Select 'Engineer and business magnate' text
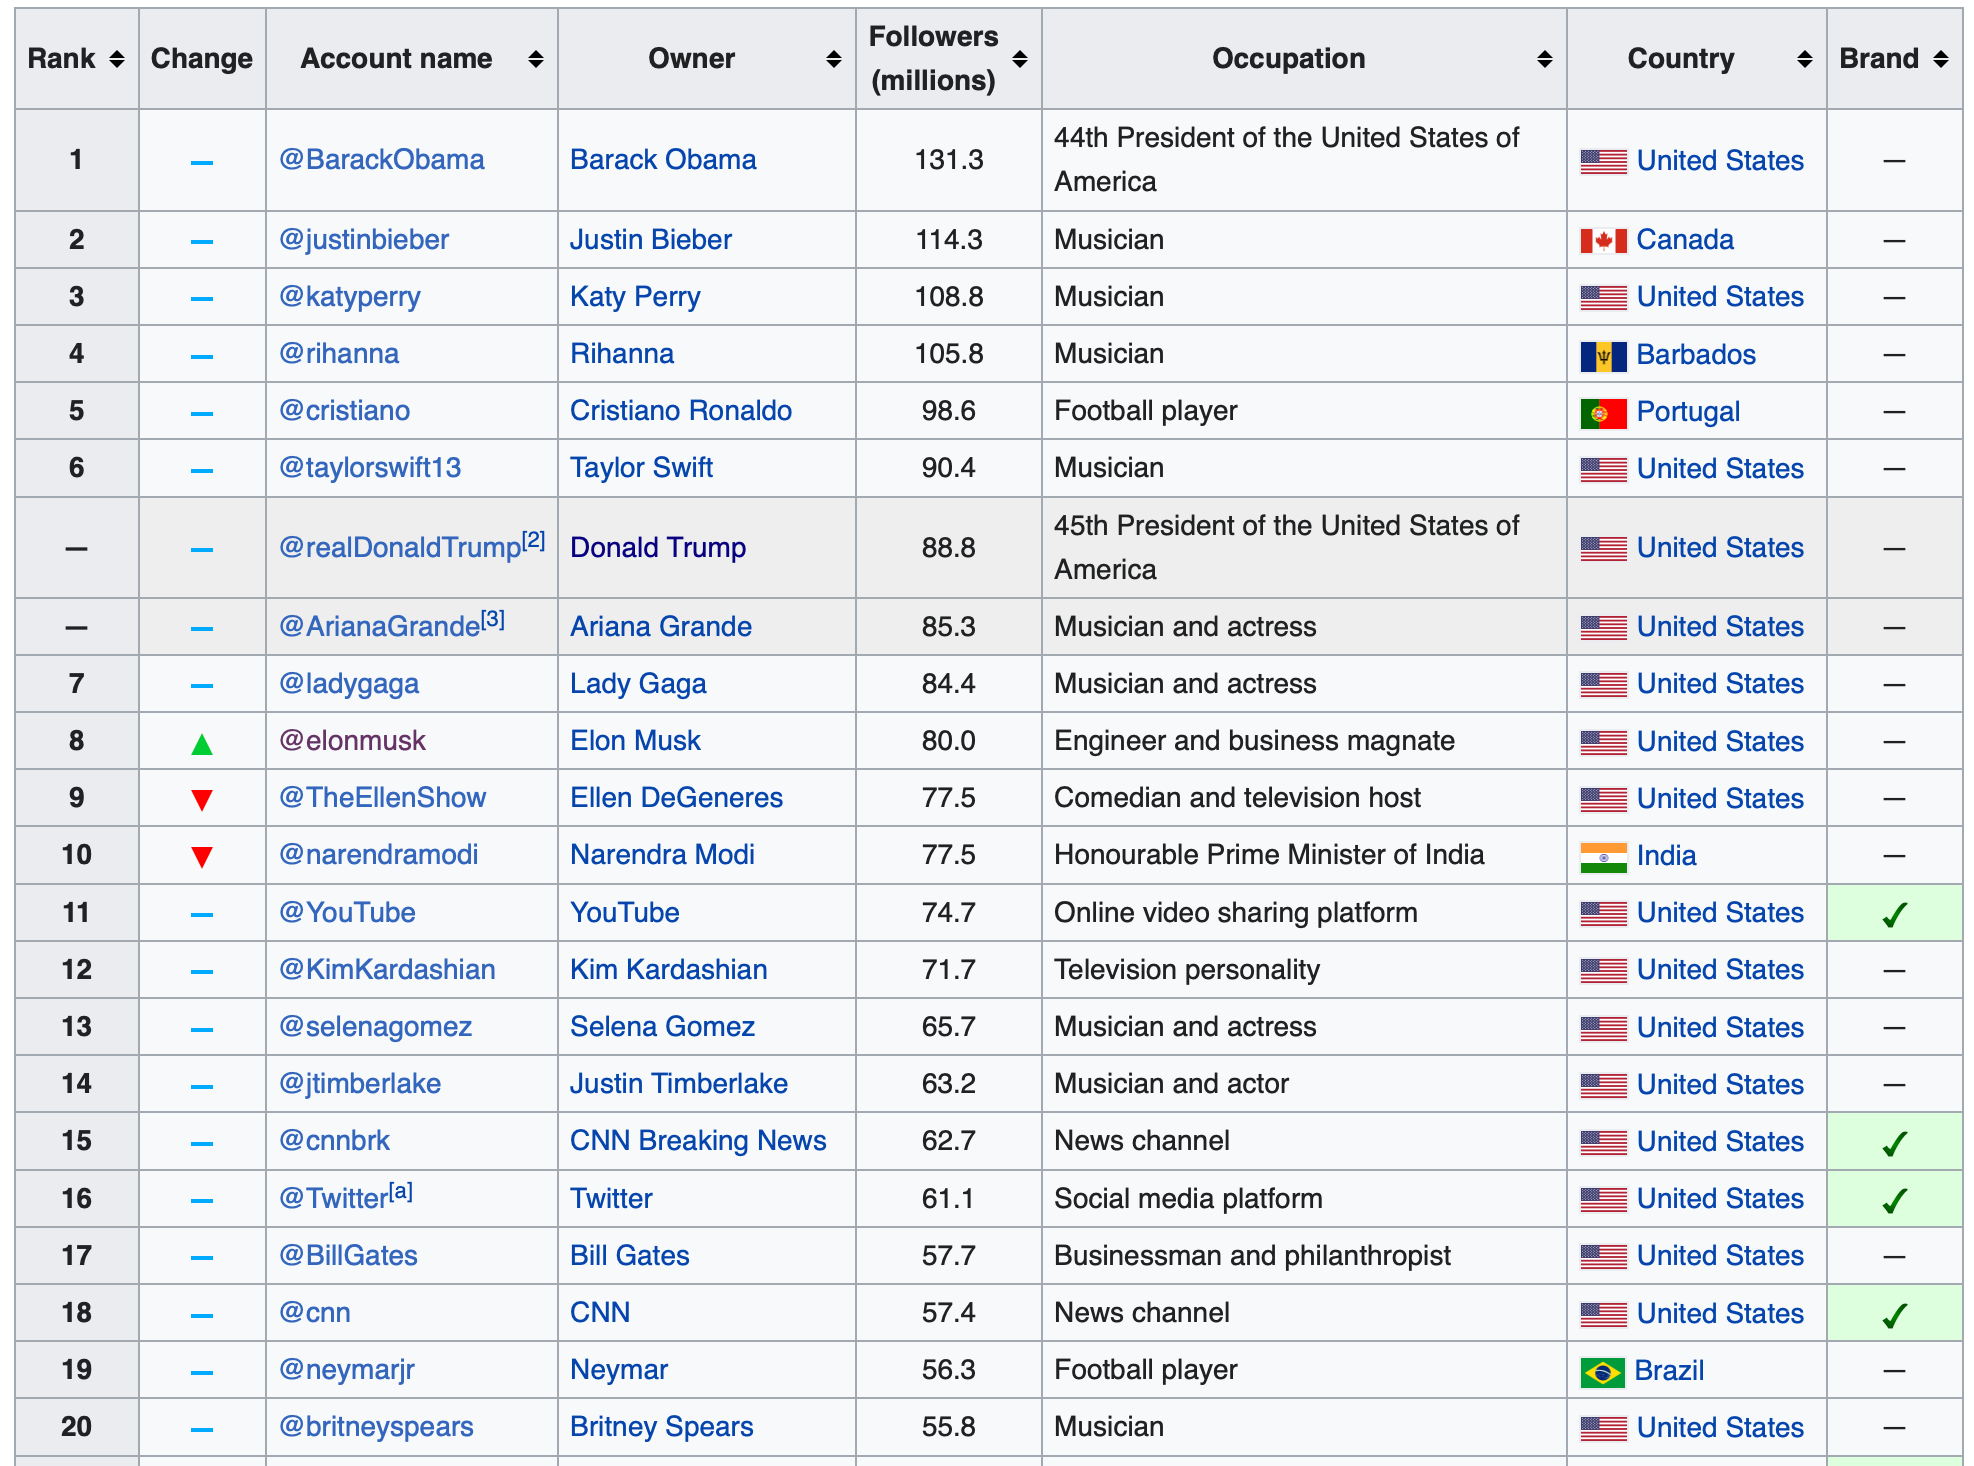Viewport: 1974px width, 1466px height. [x=1254, y=741]
